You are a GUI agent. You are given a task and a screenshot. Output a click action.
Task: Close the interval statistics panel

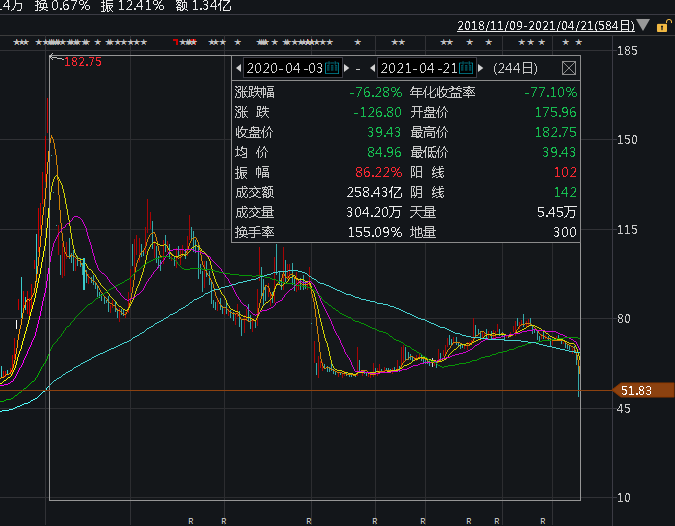pos(568,68)
